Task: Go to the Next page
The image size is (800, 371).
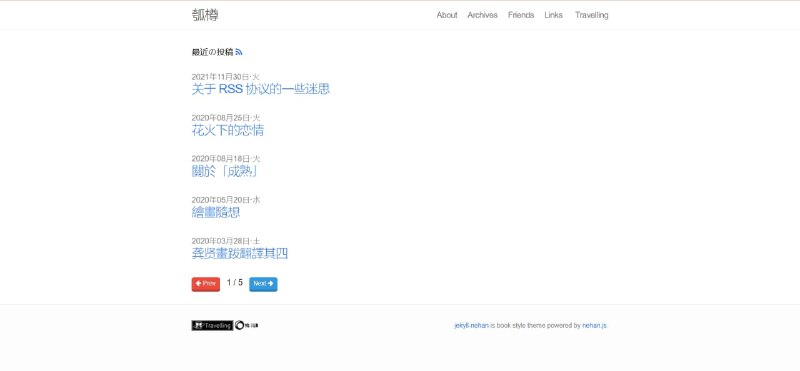Action: tap(263, 284)
